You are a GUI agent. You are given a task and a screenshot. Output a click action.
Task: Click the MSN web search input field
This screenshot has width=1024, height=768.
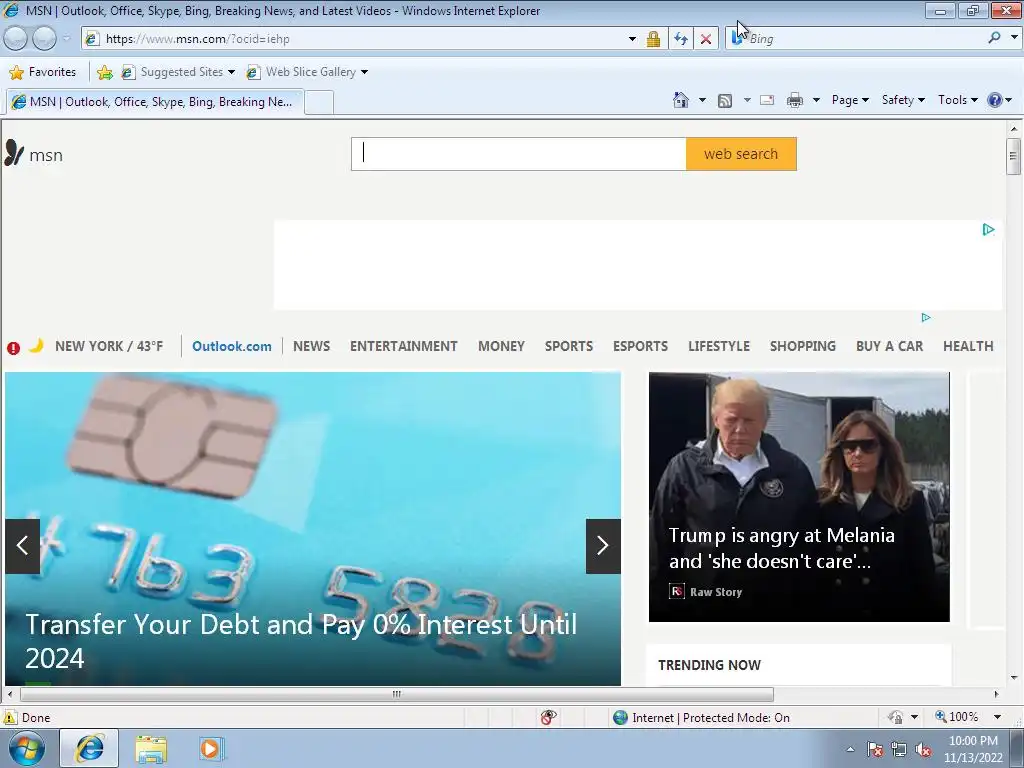(x=519, y=154)
